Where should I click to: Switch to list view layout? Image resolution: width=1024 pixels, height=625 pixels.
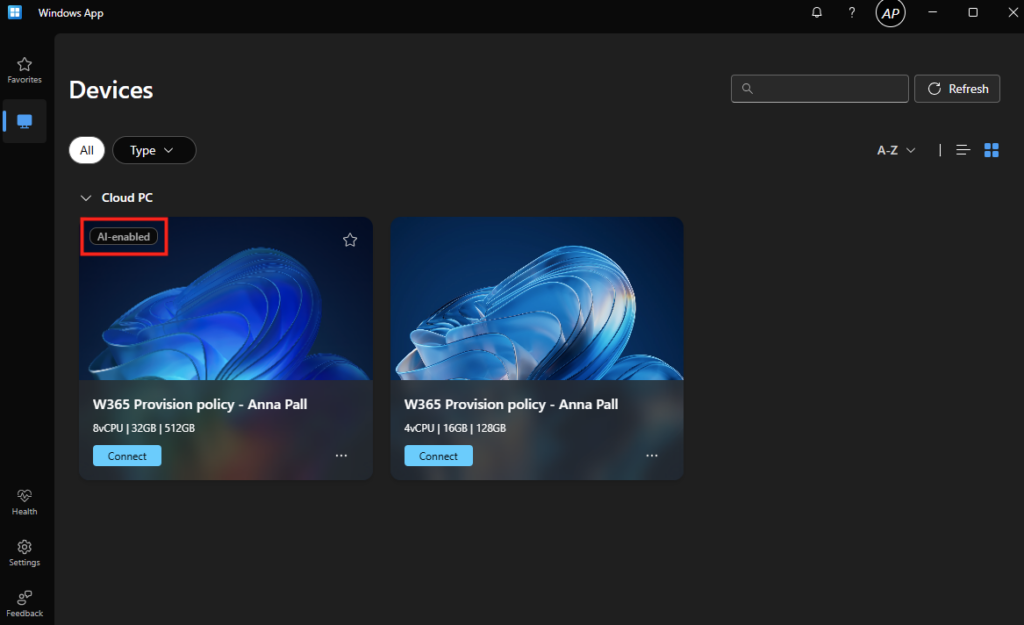tap(963, 150)
